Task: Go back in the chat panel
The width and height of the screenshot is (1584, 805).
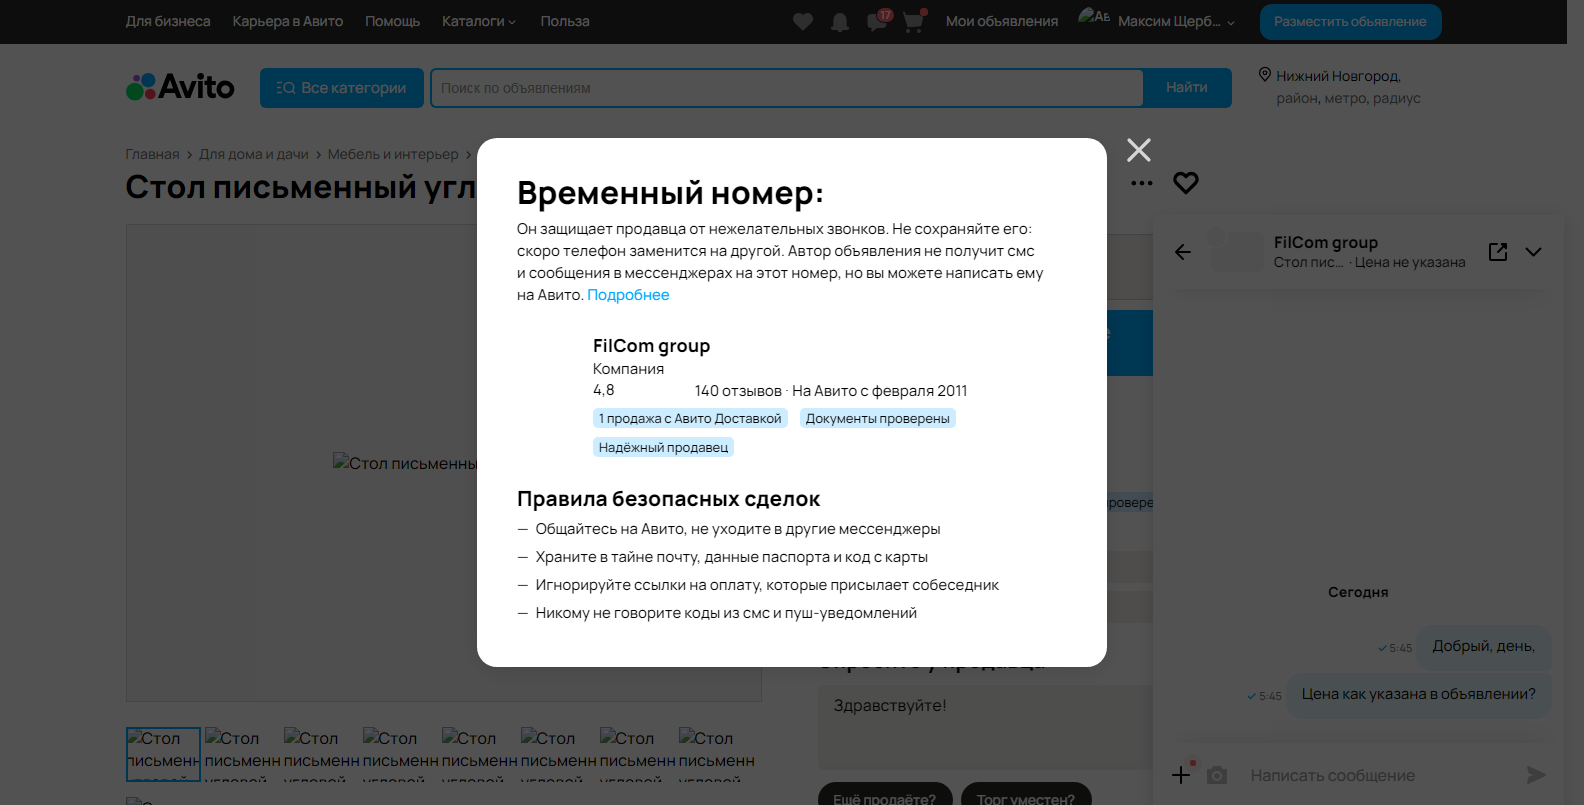Action: tap(1183, 252)
